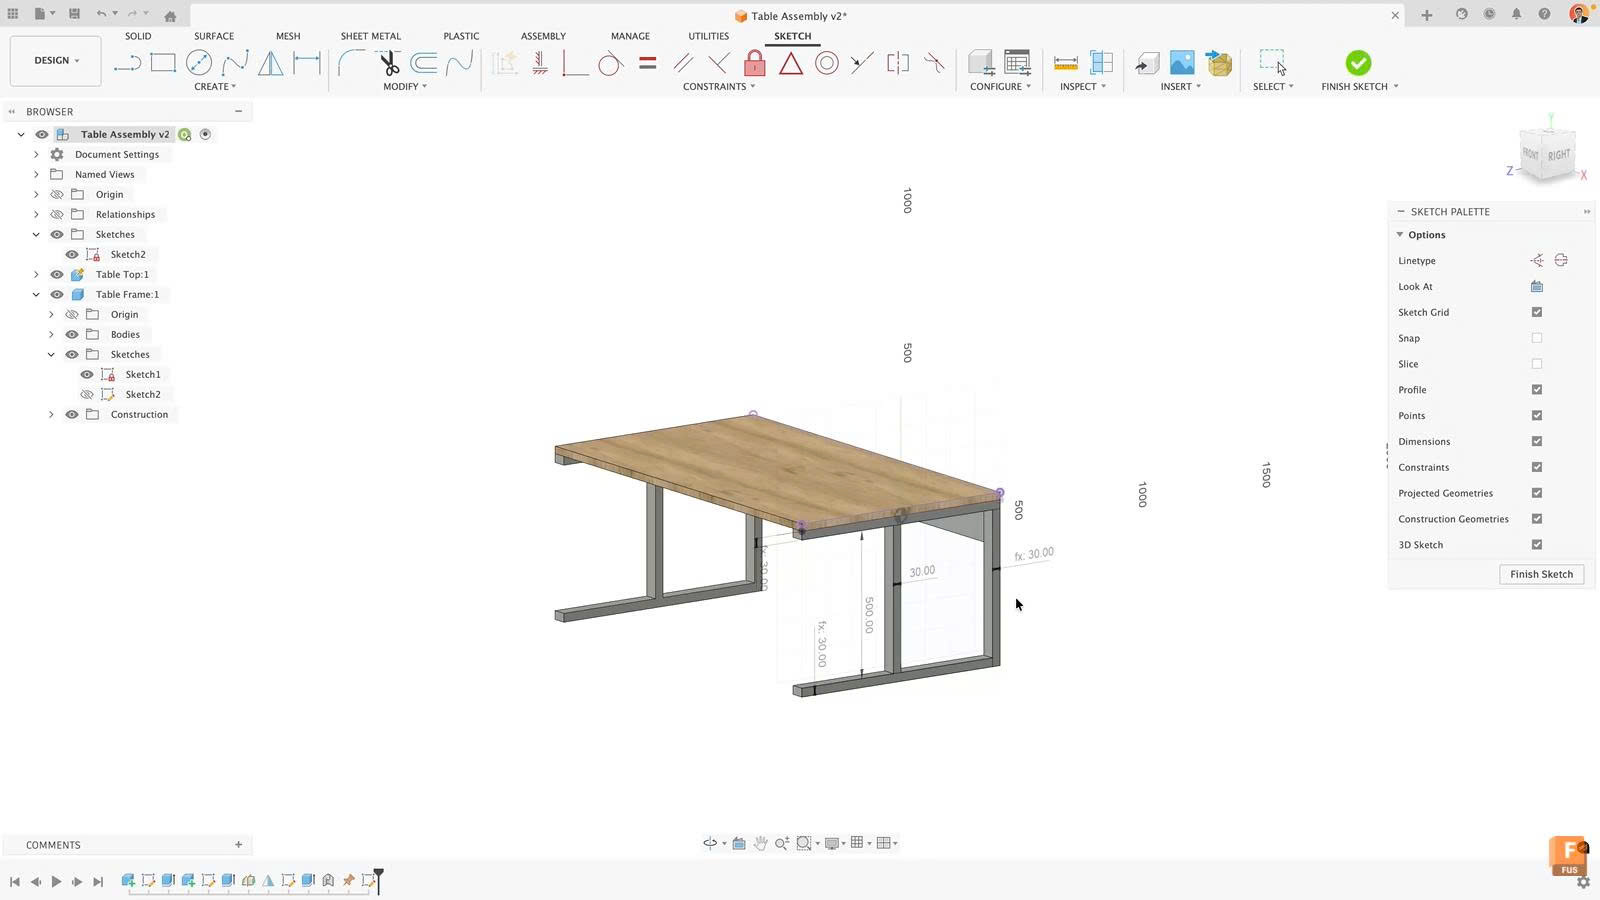This screenshot has width=1600, height=900.
Task: Uncheck the 3D Sketch option
Action: 1537,544
